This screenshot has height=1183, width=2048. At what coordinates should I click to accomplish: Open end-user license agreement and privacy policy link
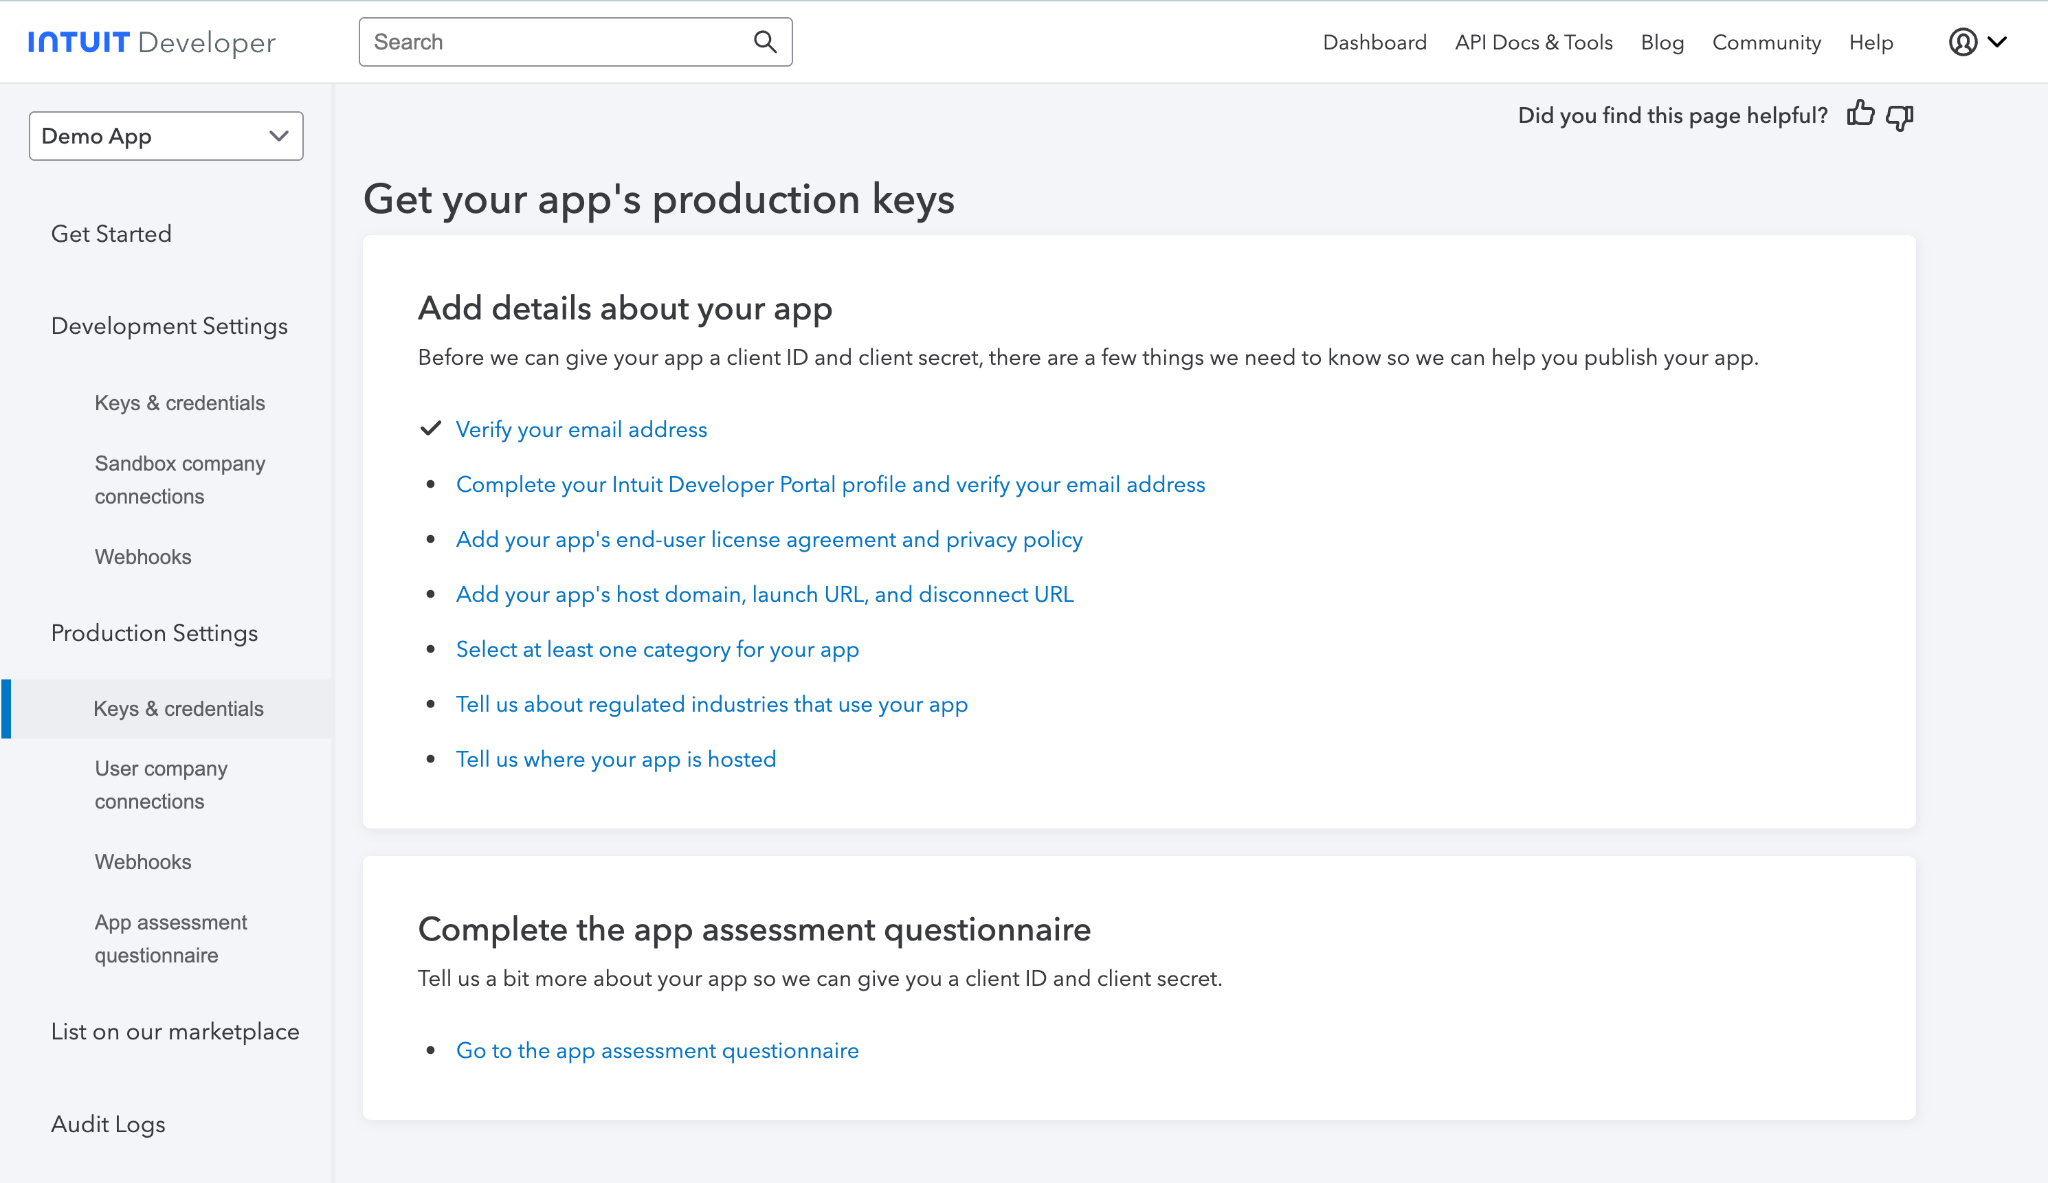769,539
